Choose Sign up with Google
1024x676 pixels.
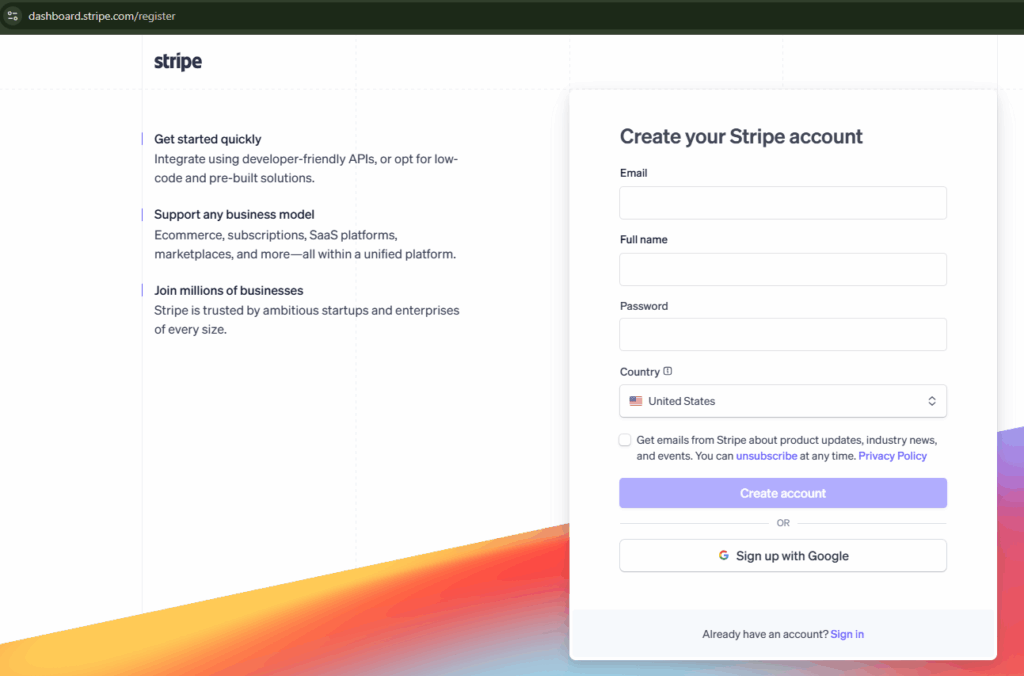coord(782,556)
